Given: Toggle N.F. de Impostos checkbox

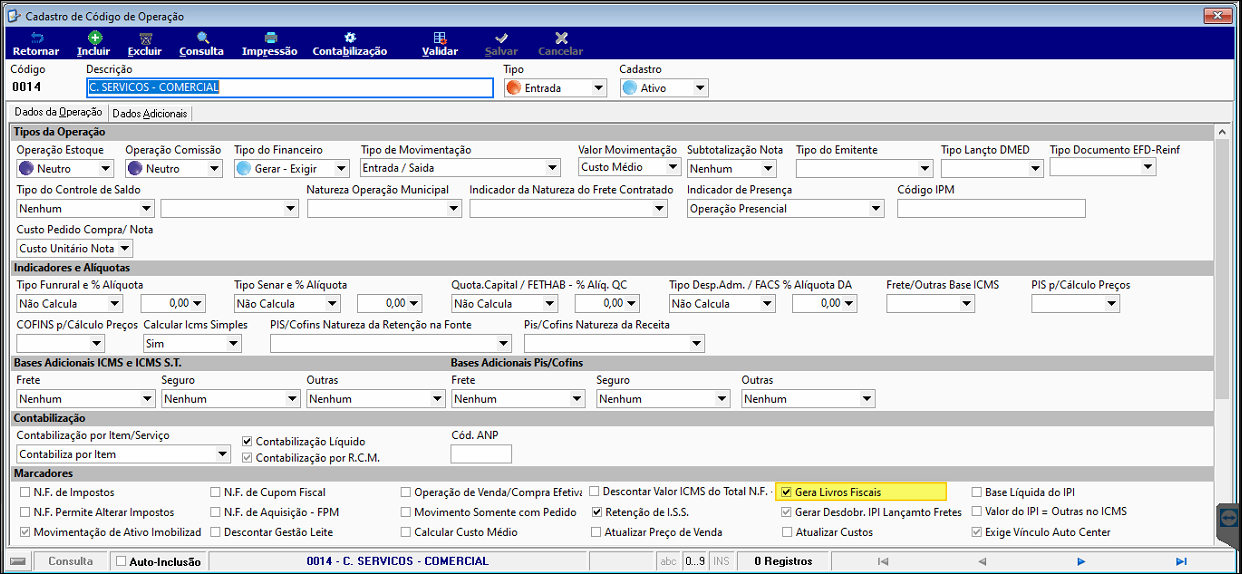Looking at the screenshot, I should pos(25,492).
